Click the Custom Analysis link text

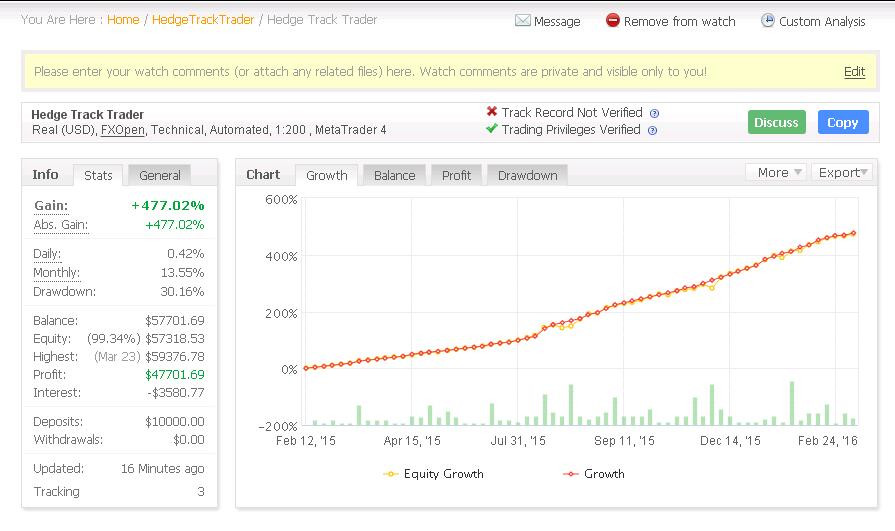coord(822,22)
